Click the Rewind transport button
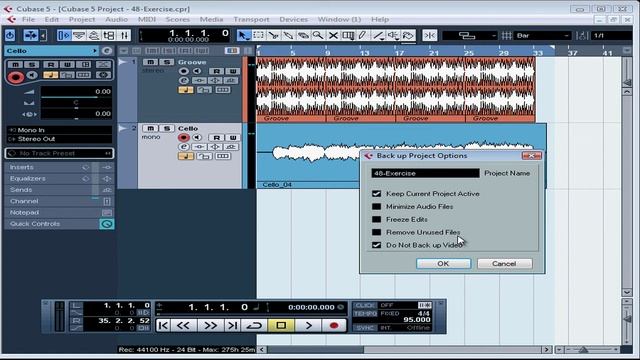Viewport: 640px width, 360px height. click(x=183, y=325)
